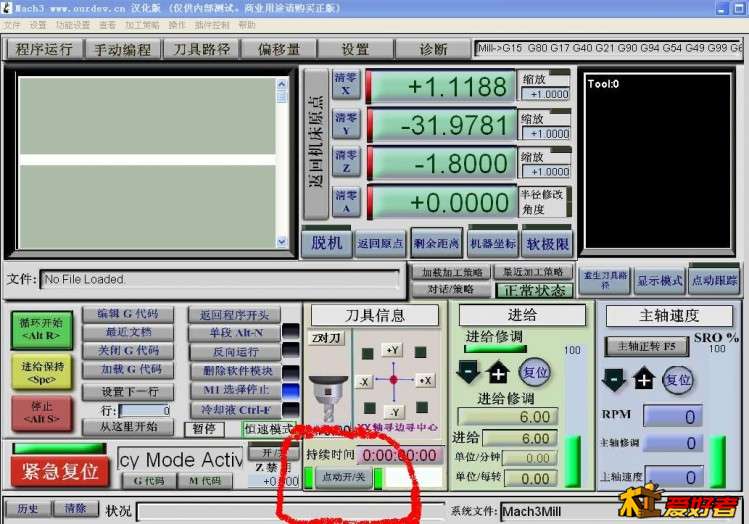Click the 点动跟踪 jog follow button
This screenshot has height=524, width=749.
715,280
